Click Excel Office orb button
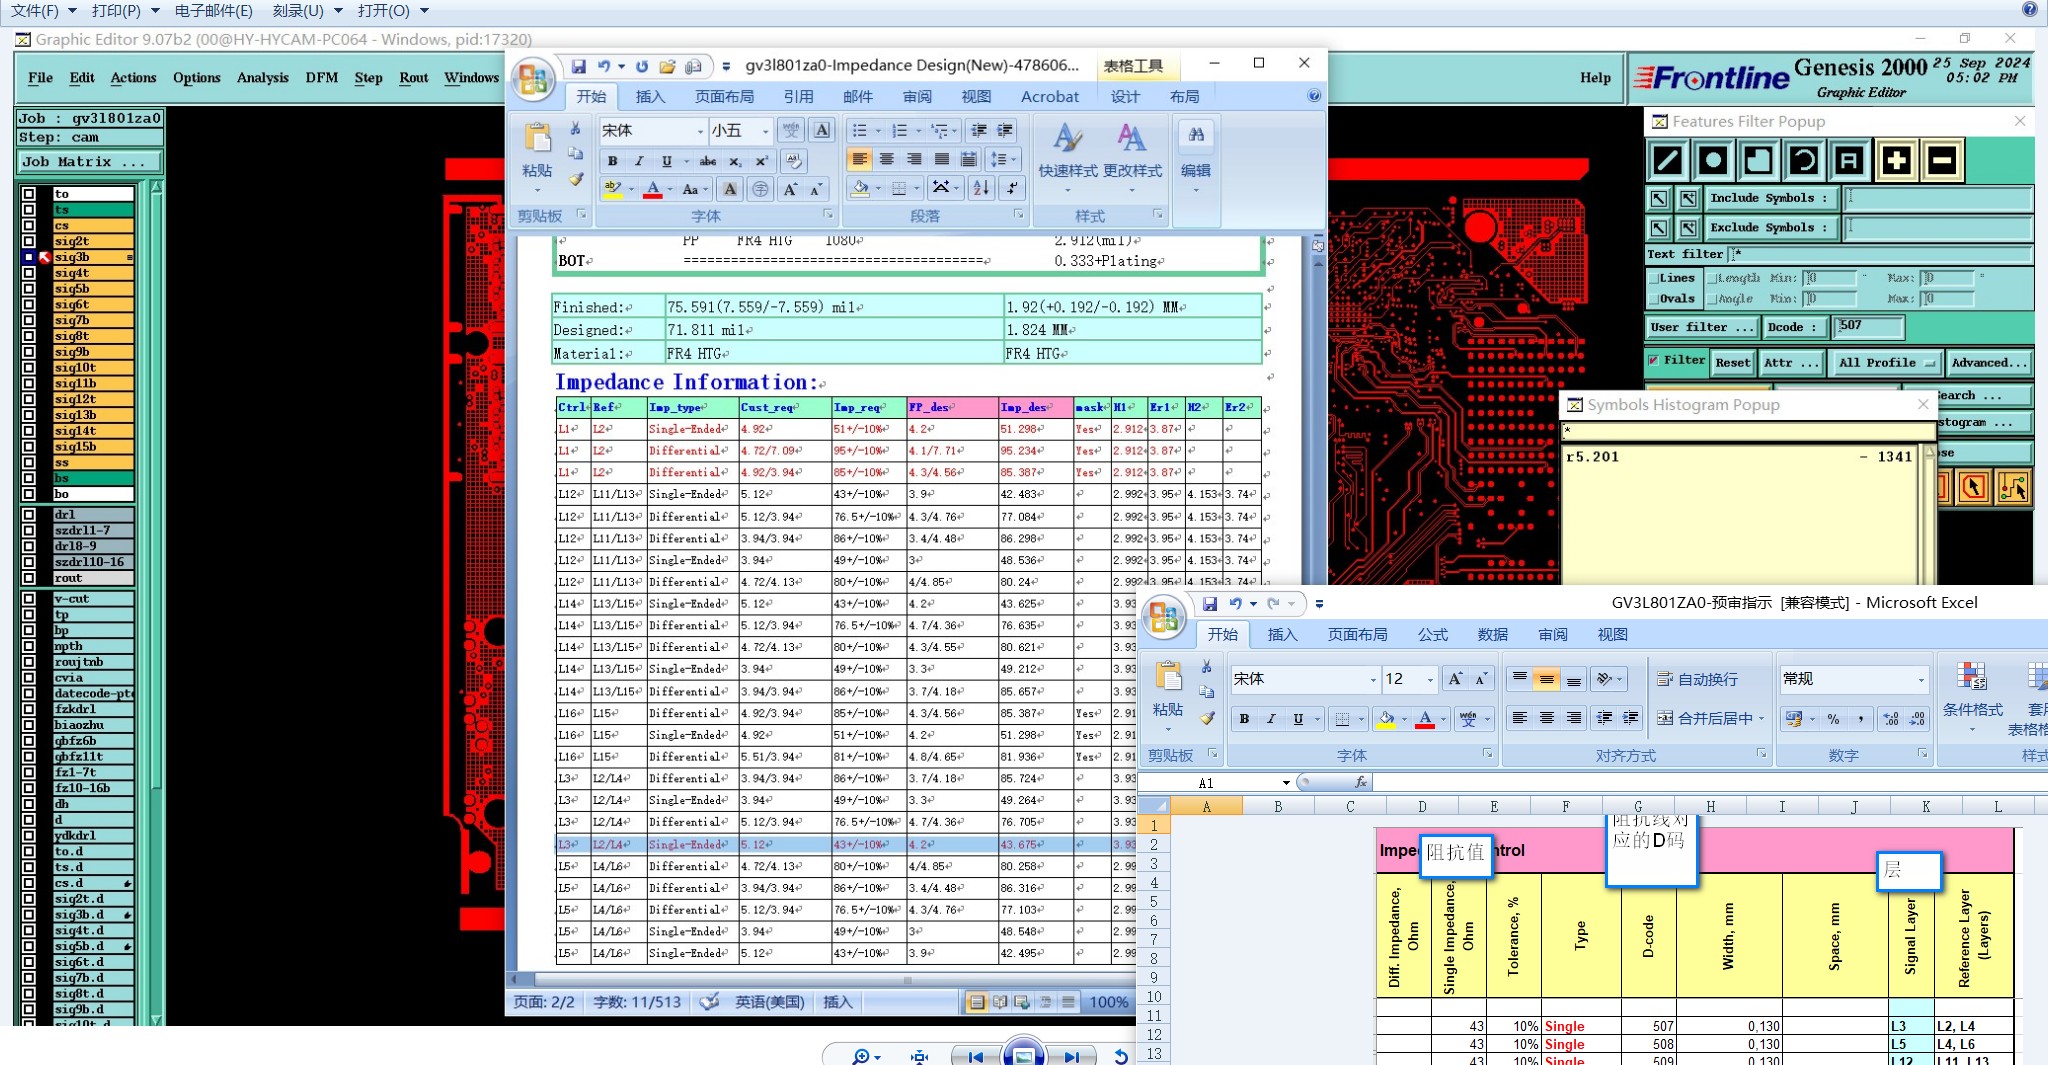Image resolution: width=2048 pixels, height=1065 pixels. 1164,616
